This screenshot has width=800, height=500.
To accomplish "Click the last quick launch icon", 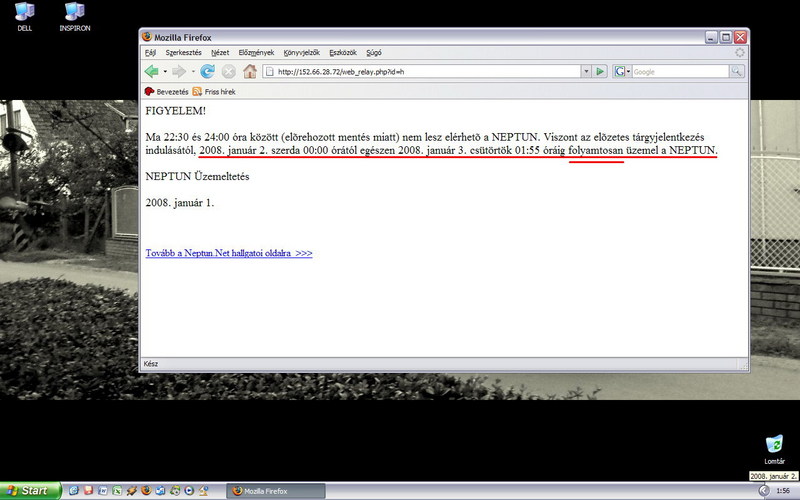I will coord(203,490).
